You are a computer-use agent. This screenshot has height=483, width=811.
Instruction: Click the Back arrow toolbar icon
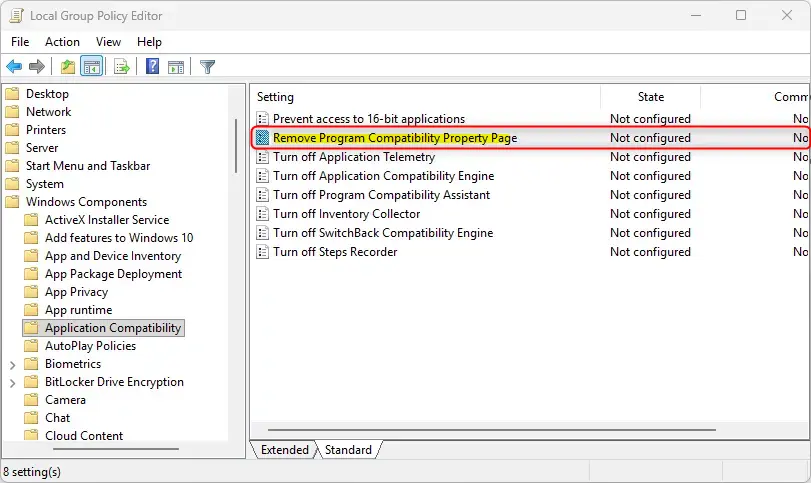point(14,67)
